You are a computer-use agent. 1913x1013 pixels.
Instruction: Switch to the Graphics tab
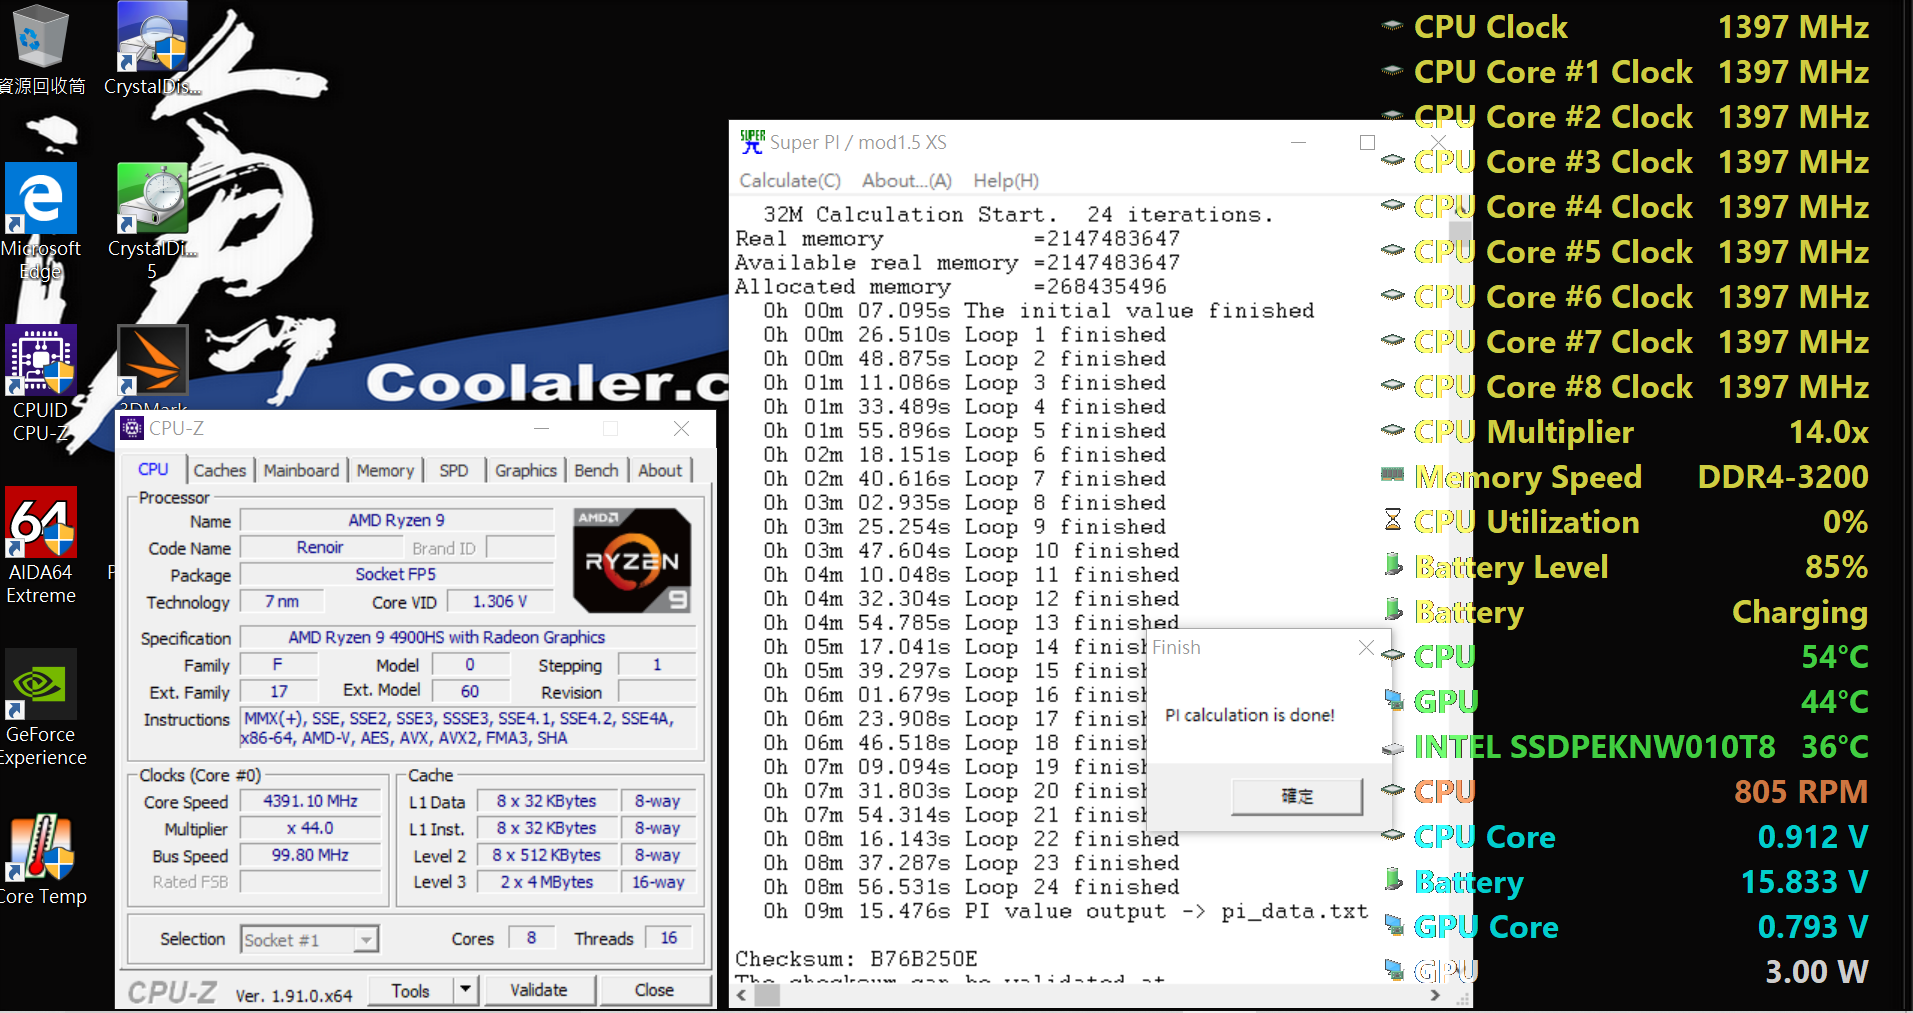pyautogui.click(x=525, y=470)
